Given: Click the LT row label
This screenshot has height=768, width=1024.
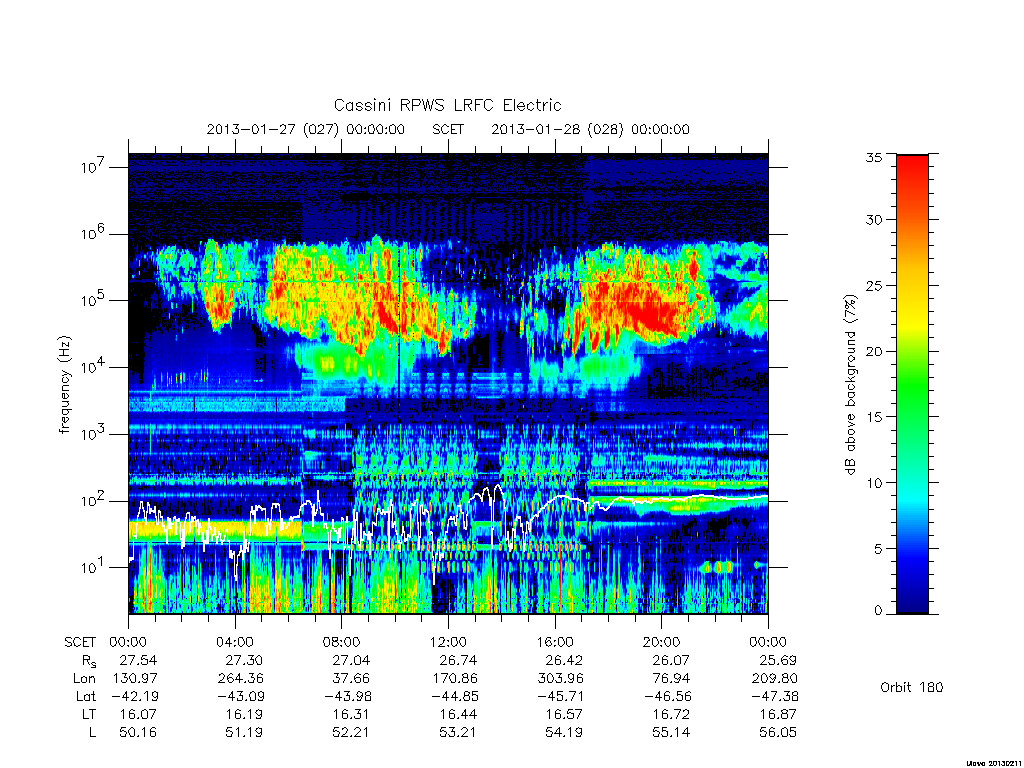Looking at the screenshot, I should [89, 714].
